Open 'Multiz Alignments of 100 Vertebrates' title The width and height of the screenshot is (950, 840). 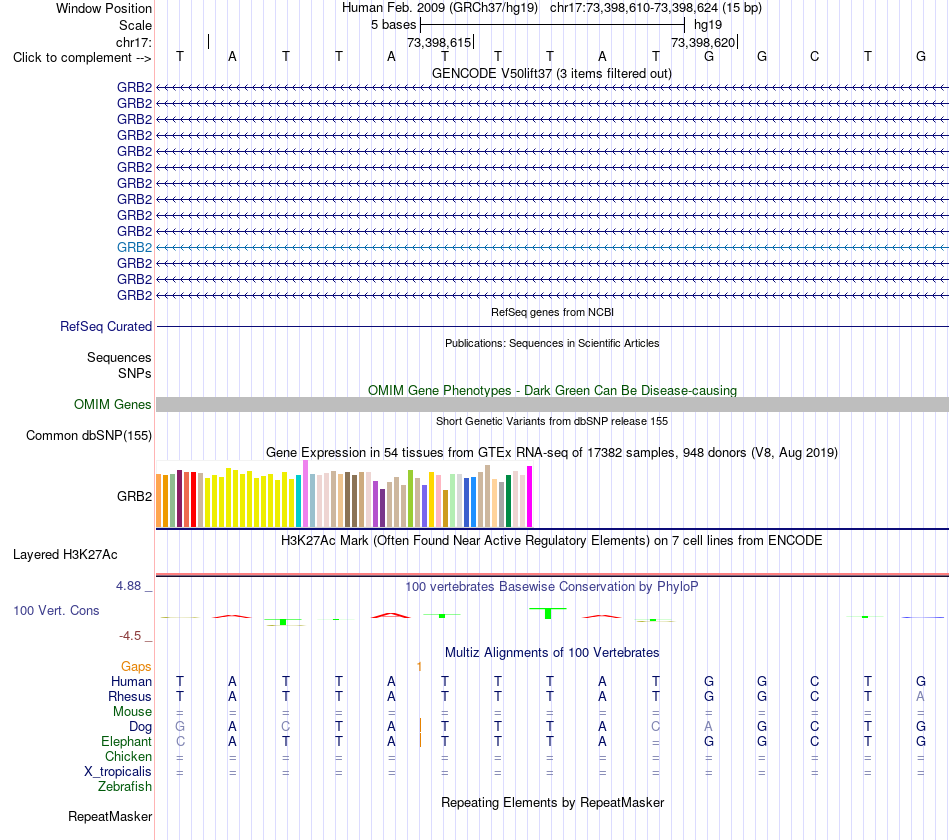point(552,653)
